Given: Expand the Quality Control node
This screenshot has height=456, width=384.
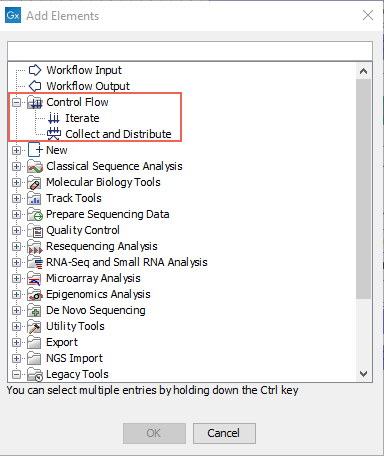Looking at the screenshot, I should click(x=16, y=230).
